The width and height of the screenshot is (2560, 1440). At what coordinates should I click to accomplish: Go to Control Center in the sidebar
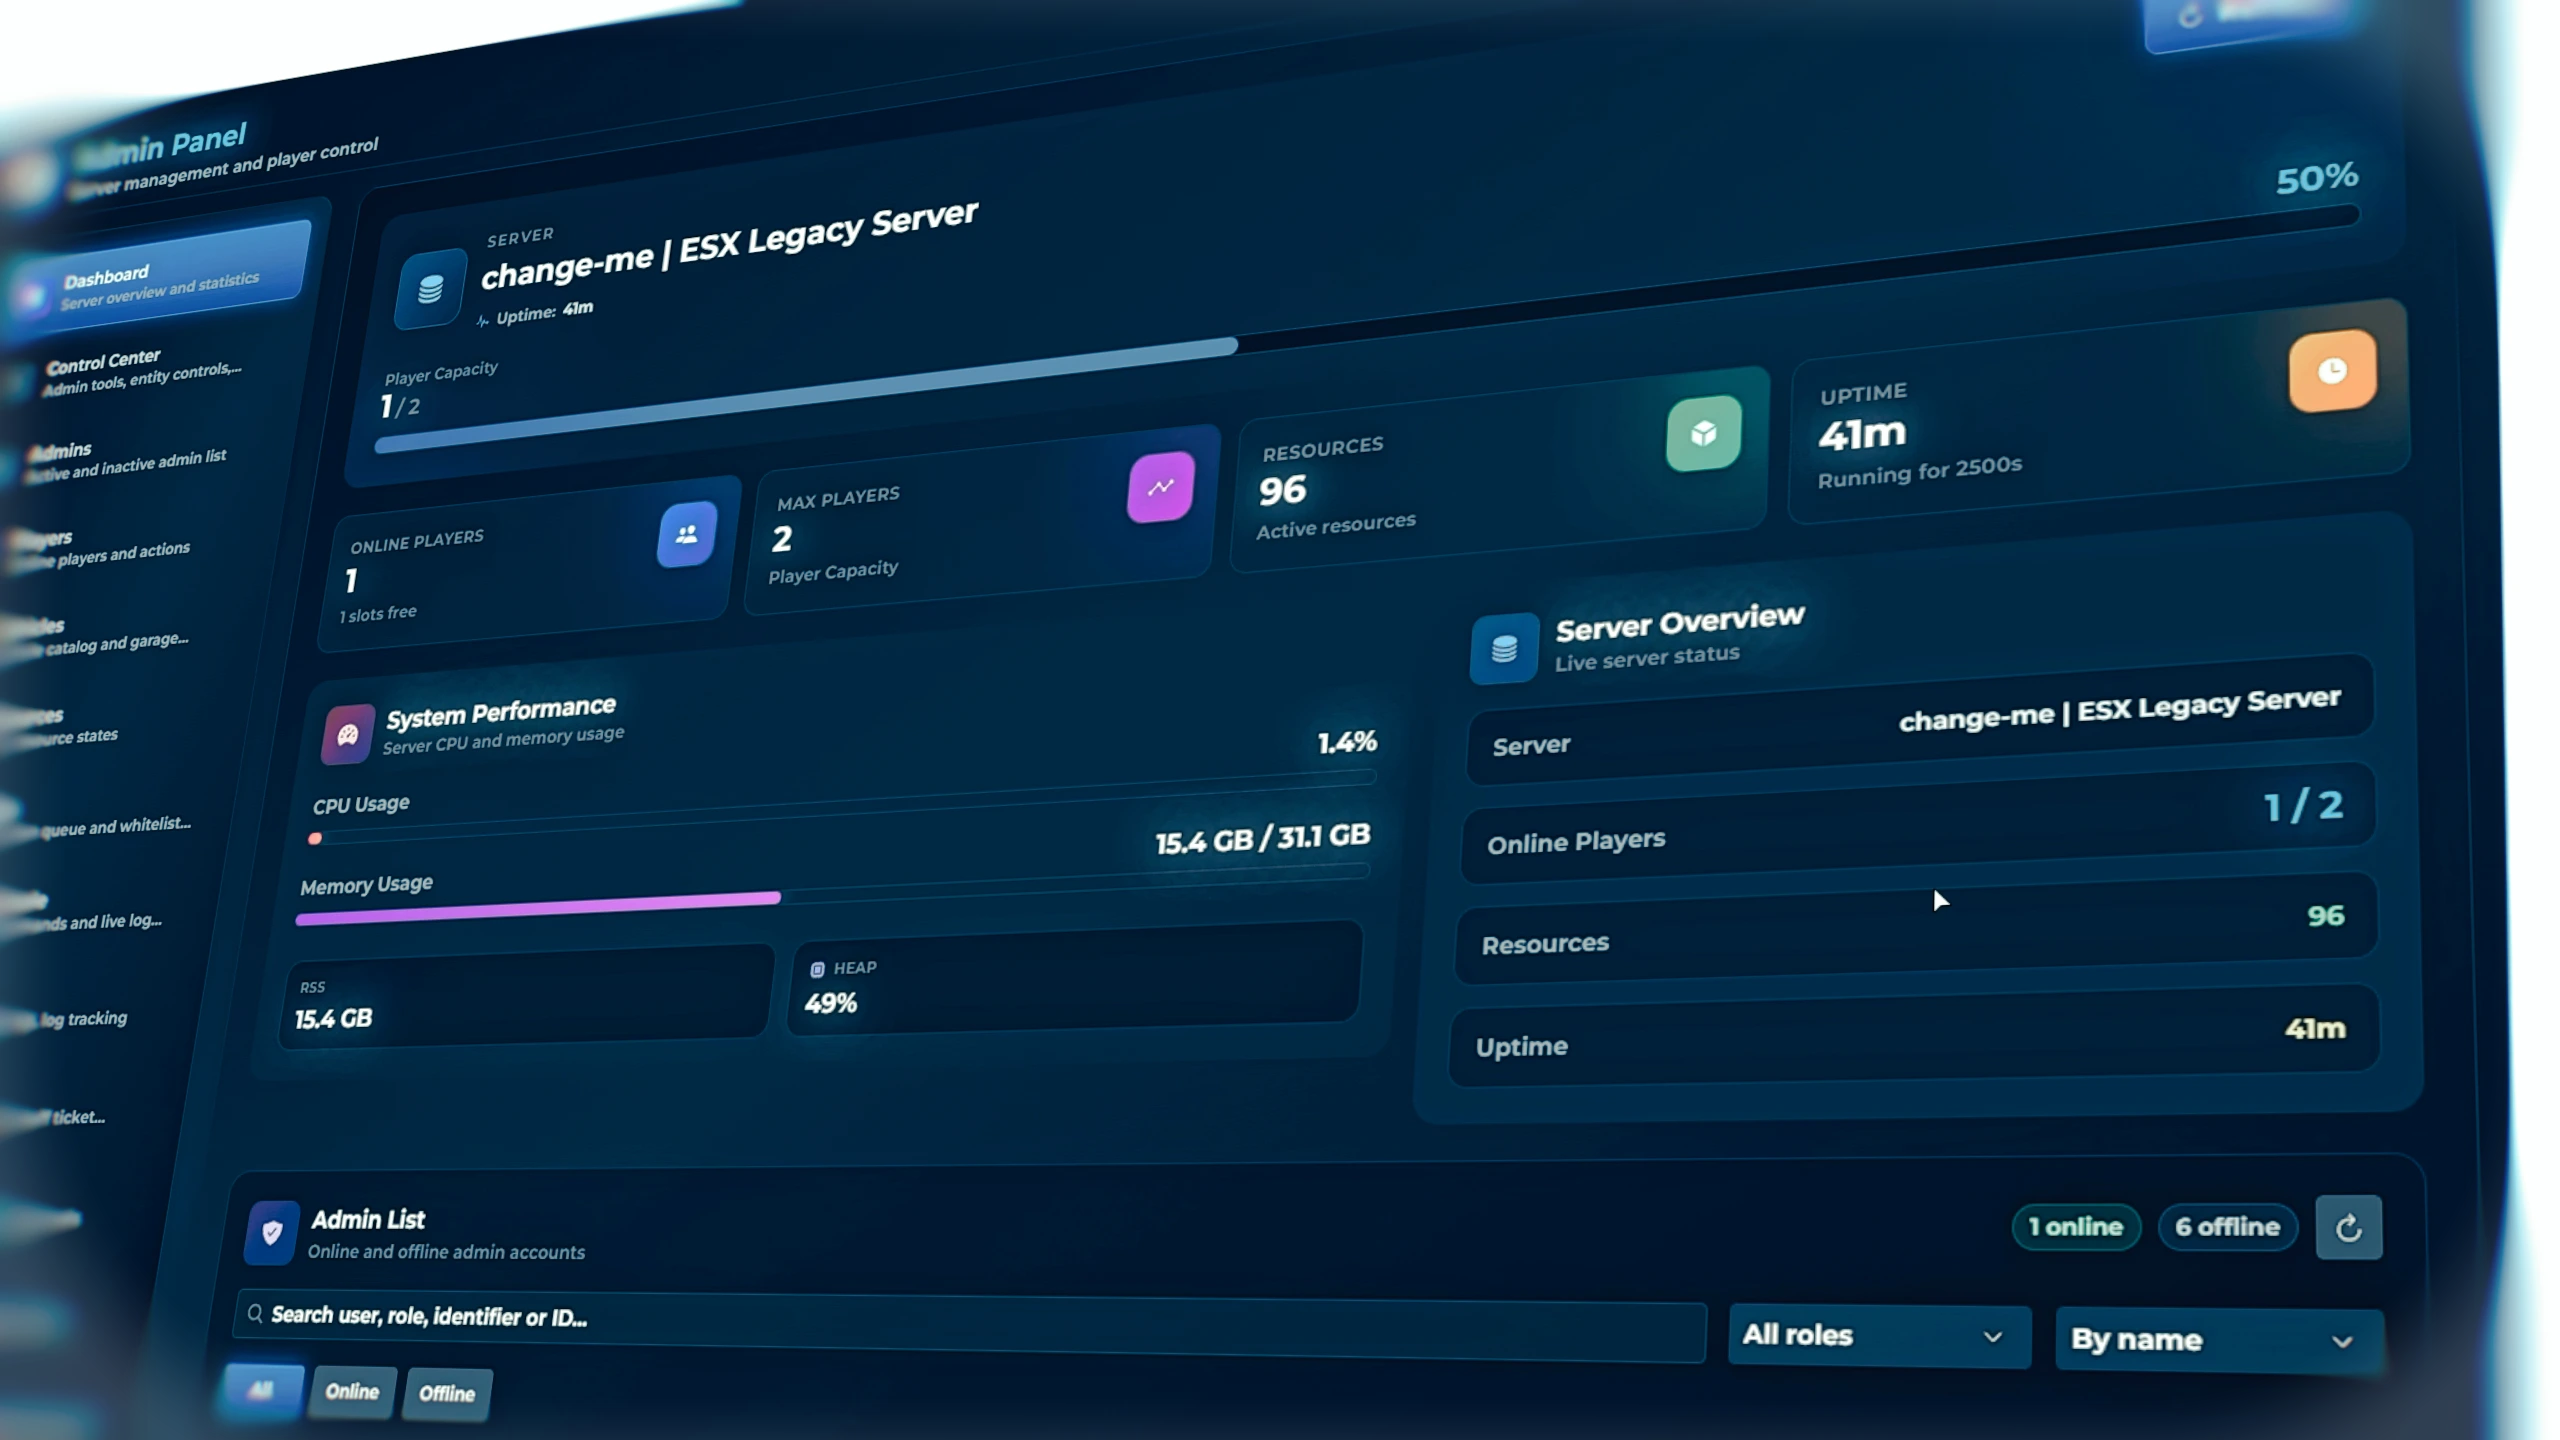[144, 371]
